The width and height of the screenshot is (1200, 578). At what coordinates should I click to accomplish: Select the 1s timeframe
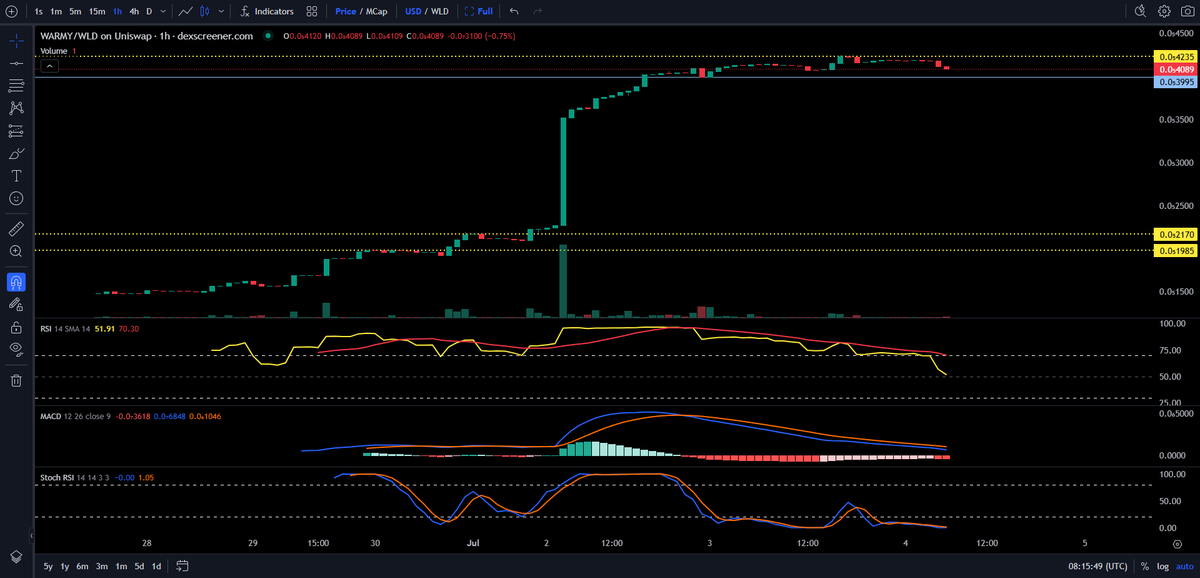[x=39, y=11]
